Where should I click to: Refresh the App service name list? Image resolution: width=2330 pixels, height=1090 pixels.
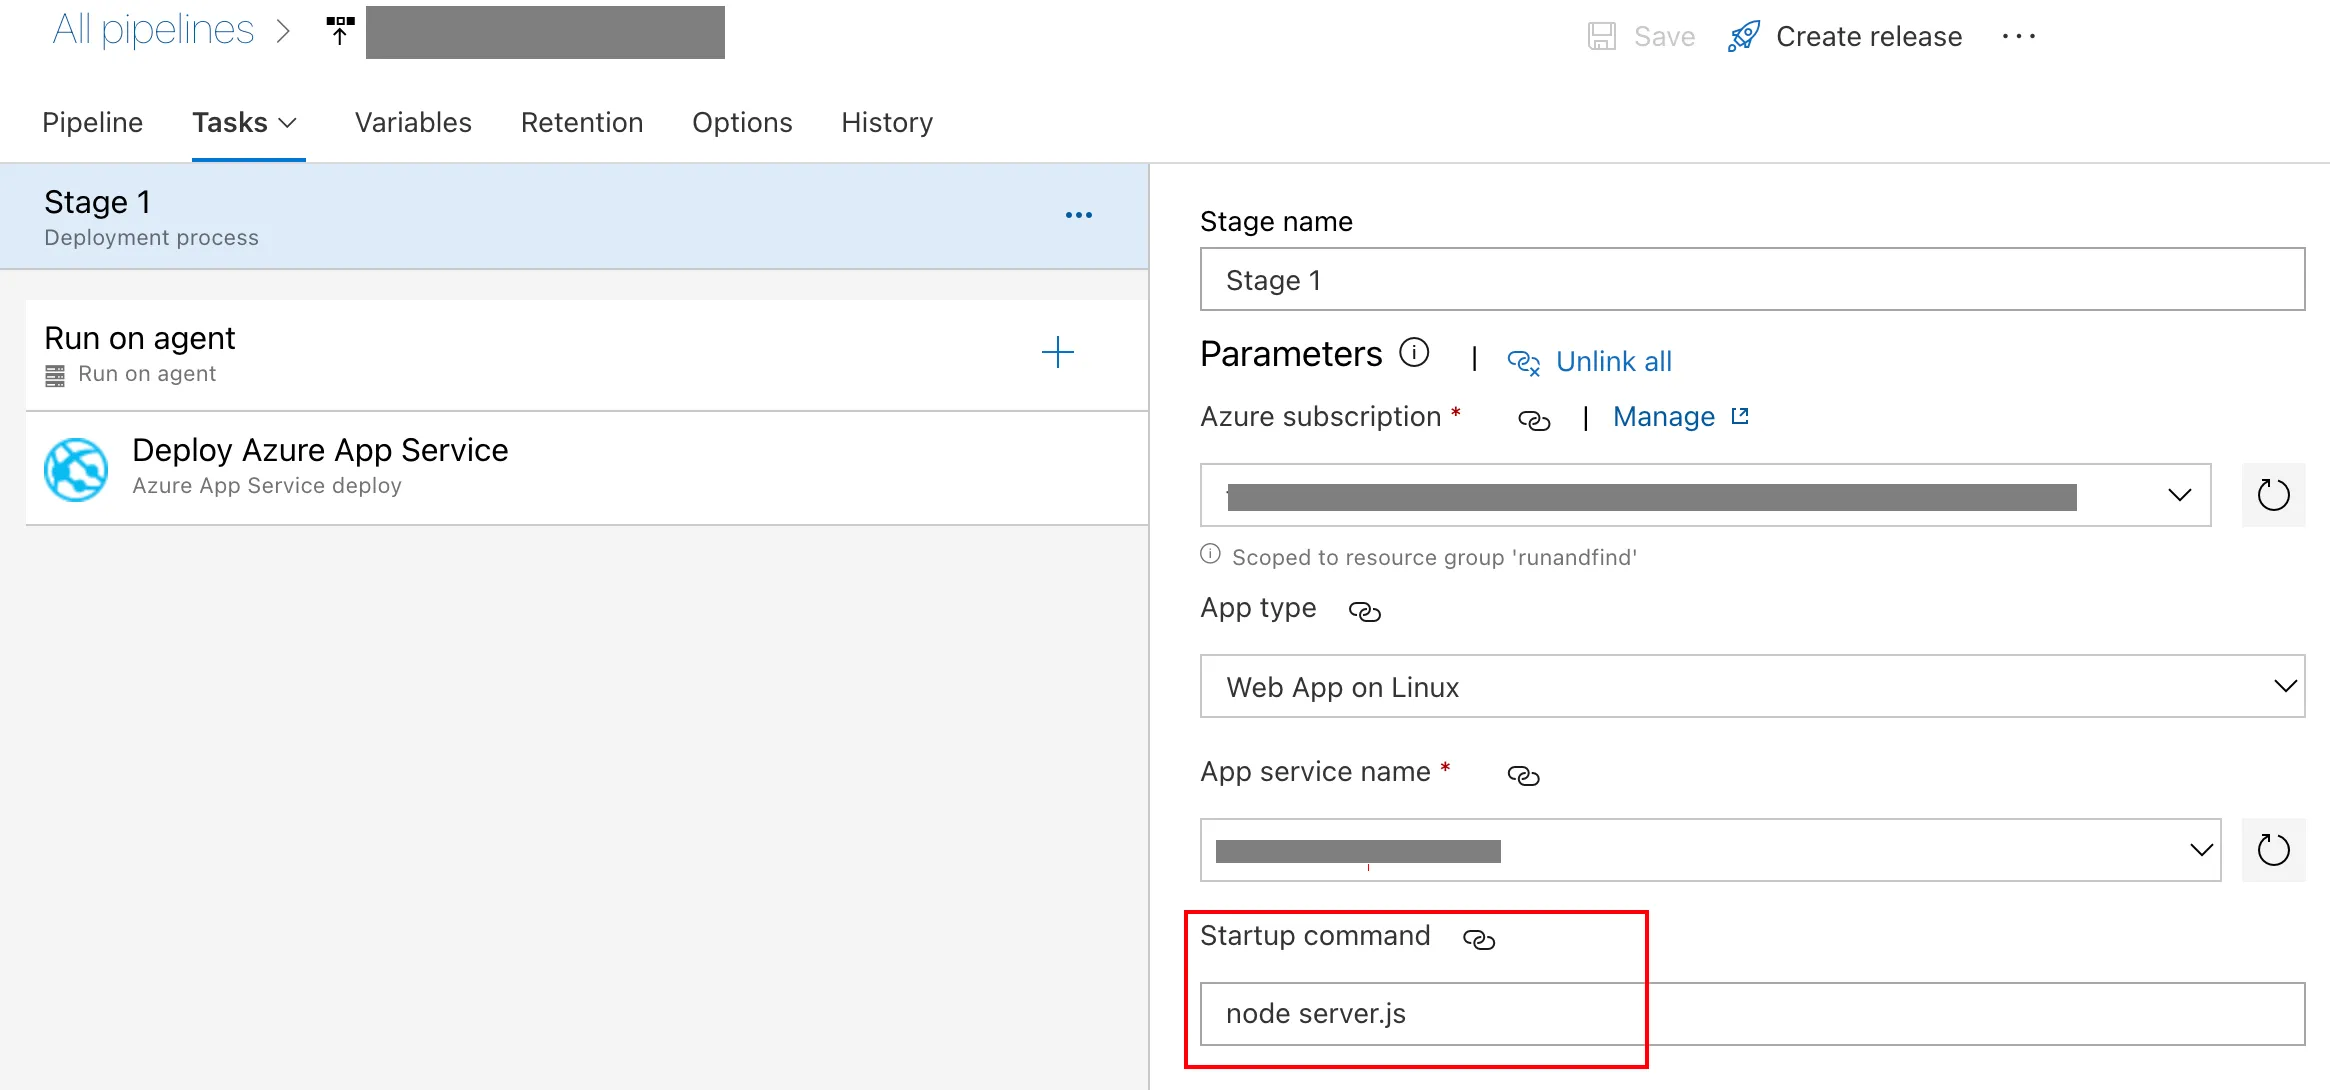(2273, 851)
